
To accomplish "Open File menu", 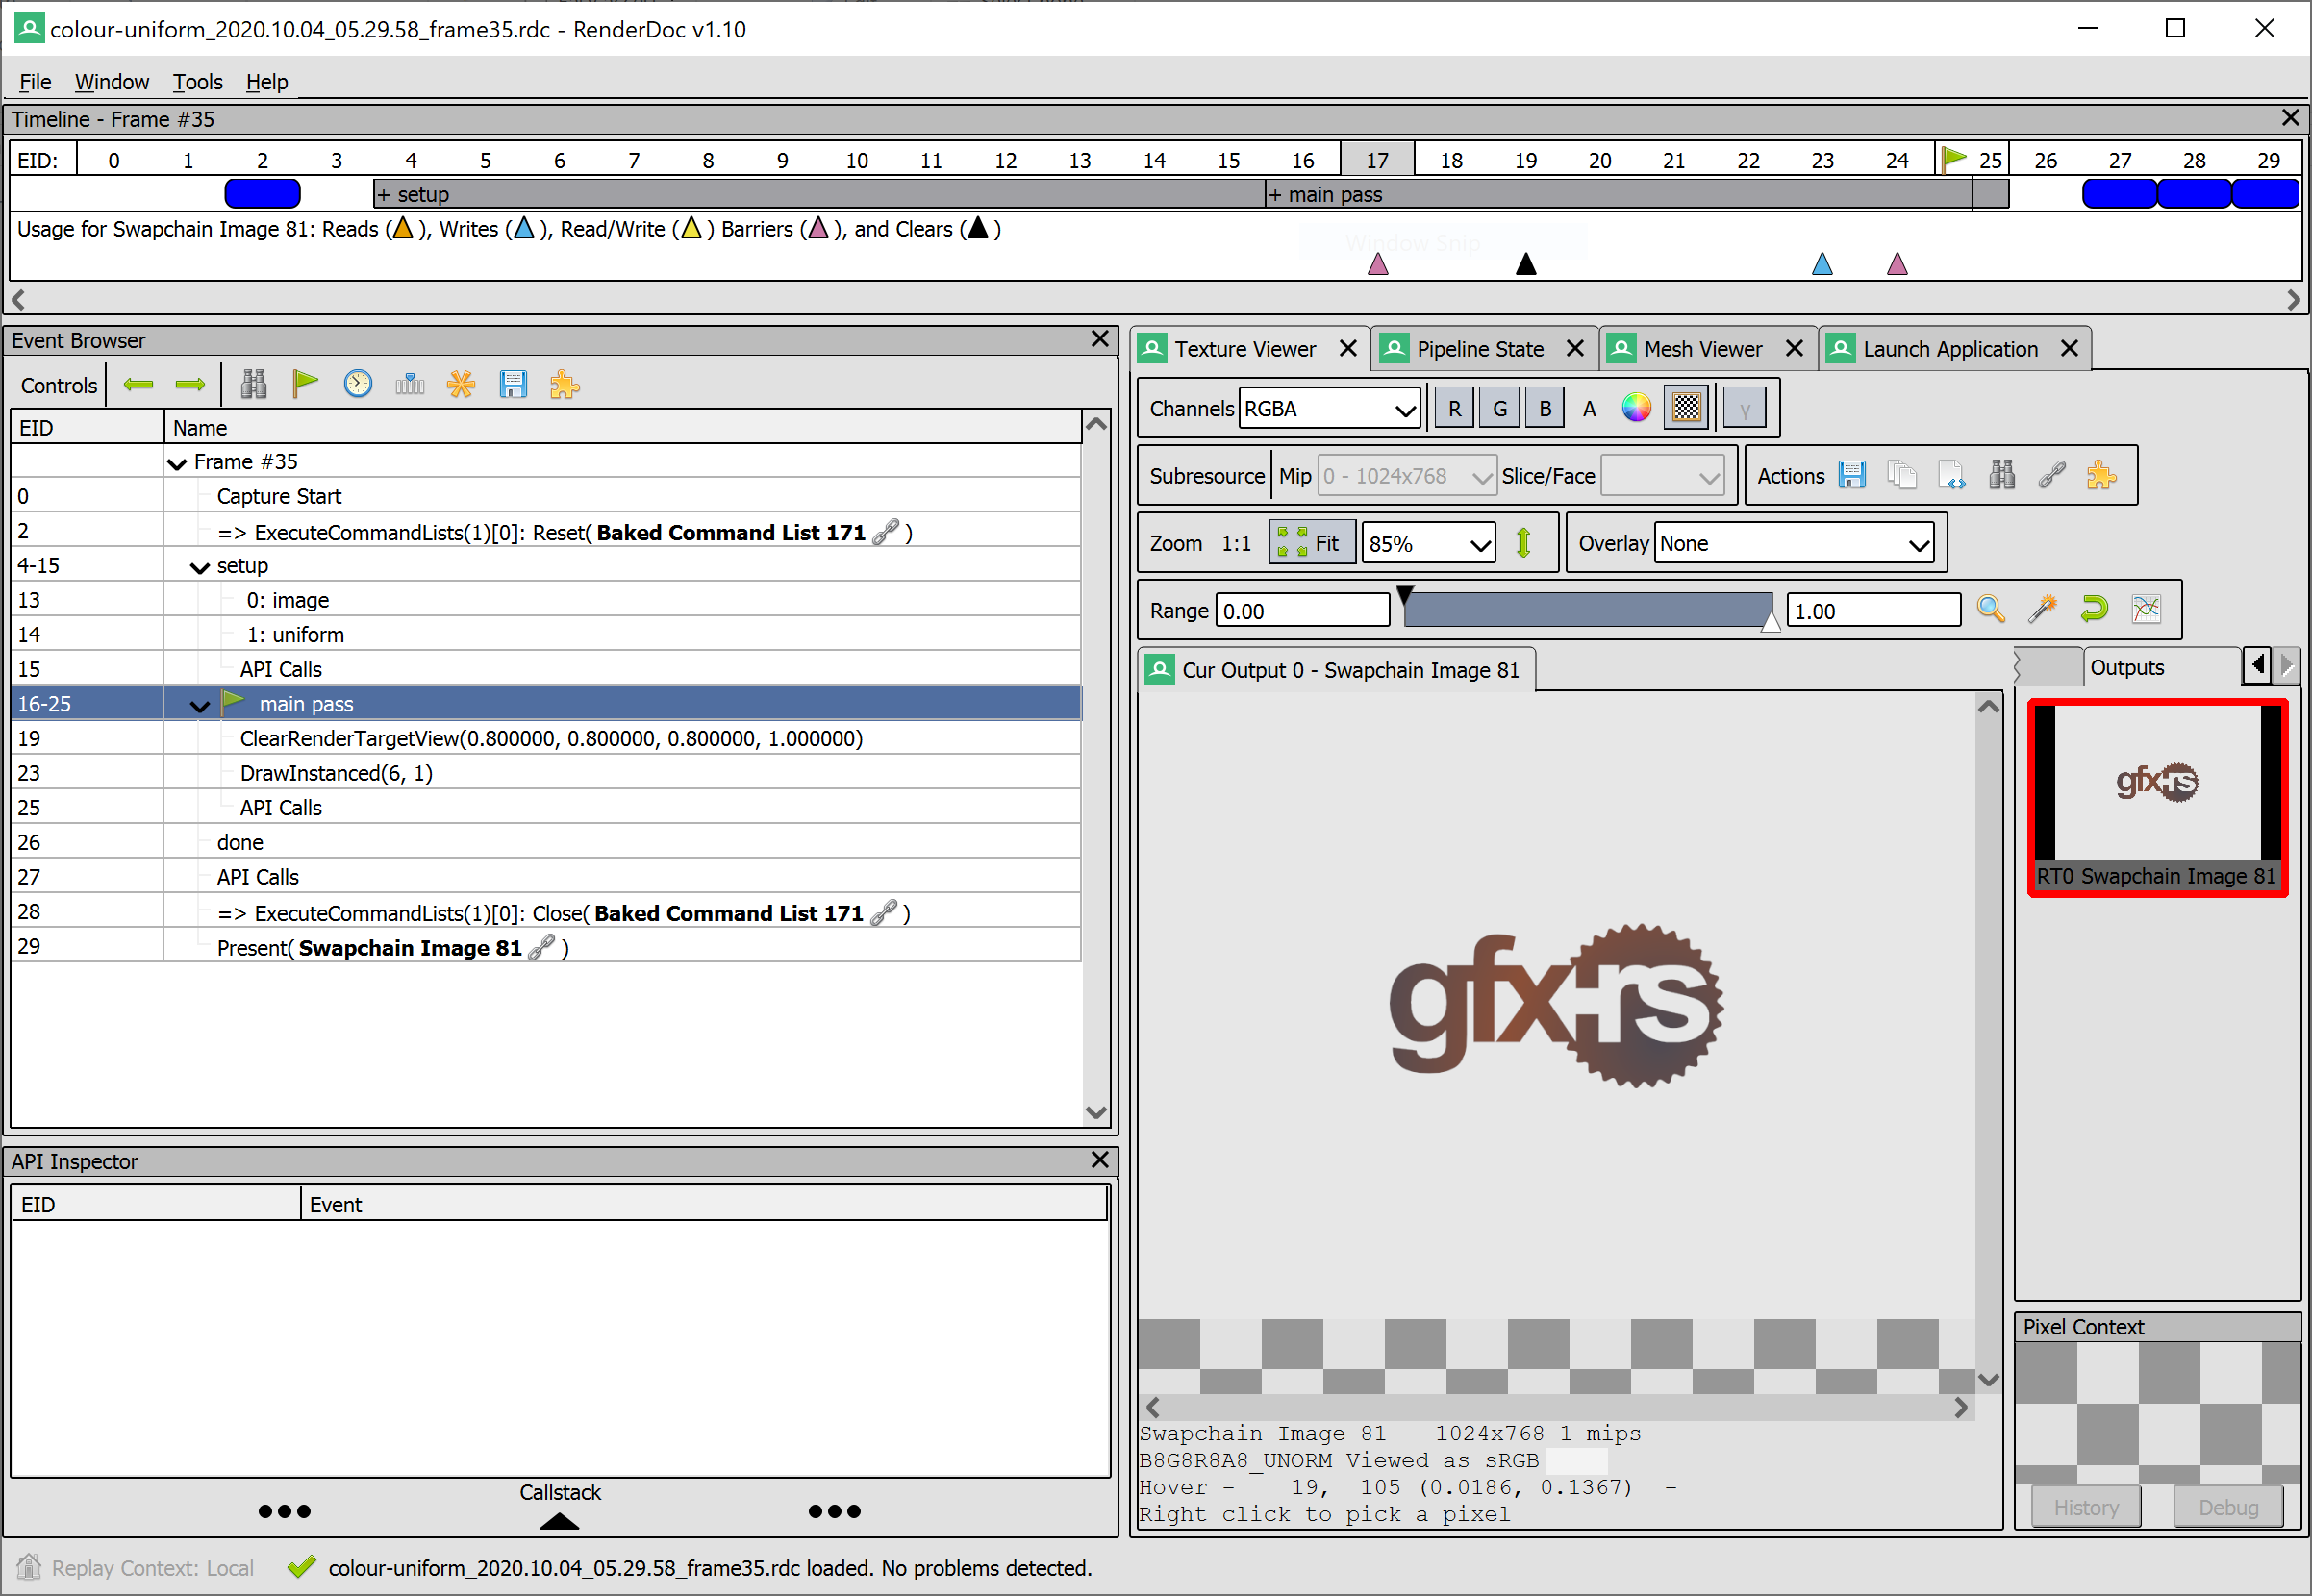I will coord(35,82).
